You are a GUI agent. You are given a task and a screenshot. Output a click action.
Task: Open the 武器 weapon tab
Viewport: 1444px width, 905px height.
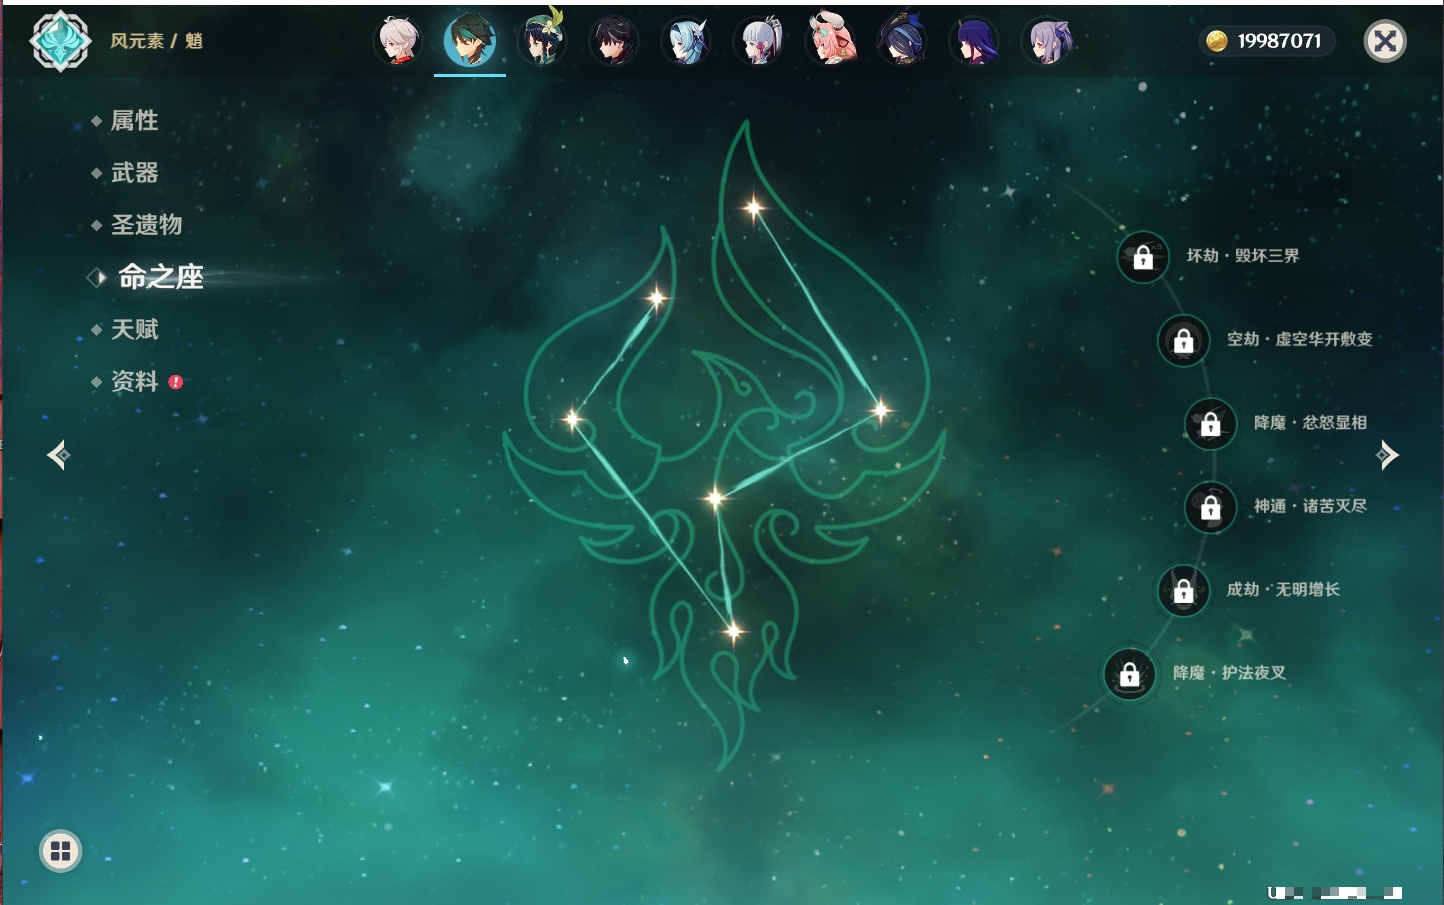coord(134,173)
